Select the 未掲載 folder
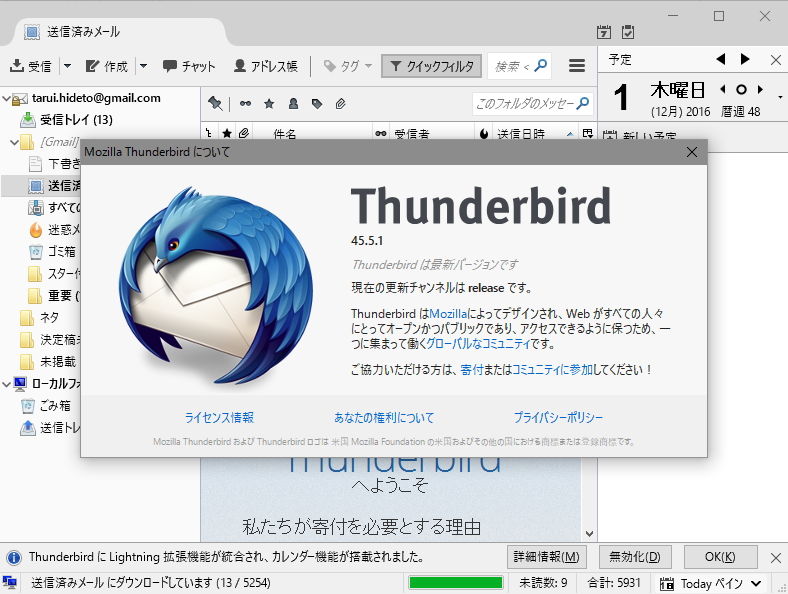788x594 pixels. click(x=48, y=362)
